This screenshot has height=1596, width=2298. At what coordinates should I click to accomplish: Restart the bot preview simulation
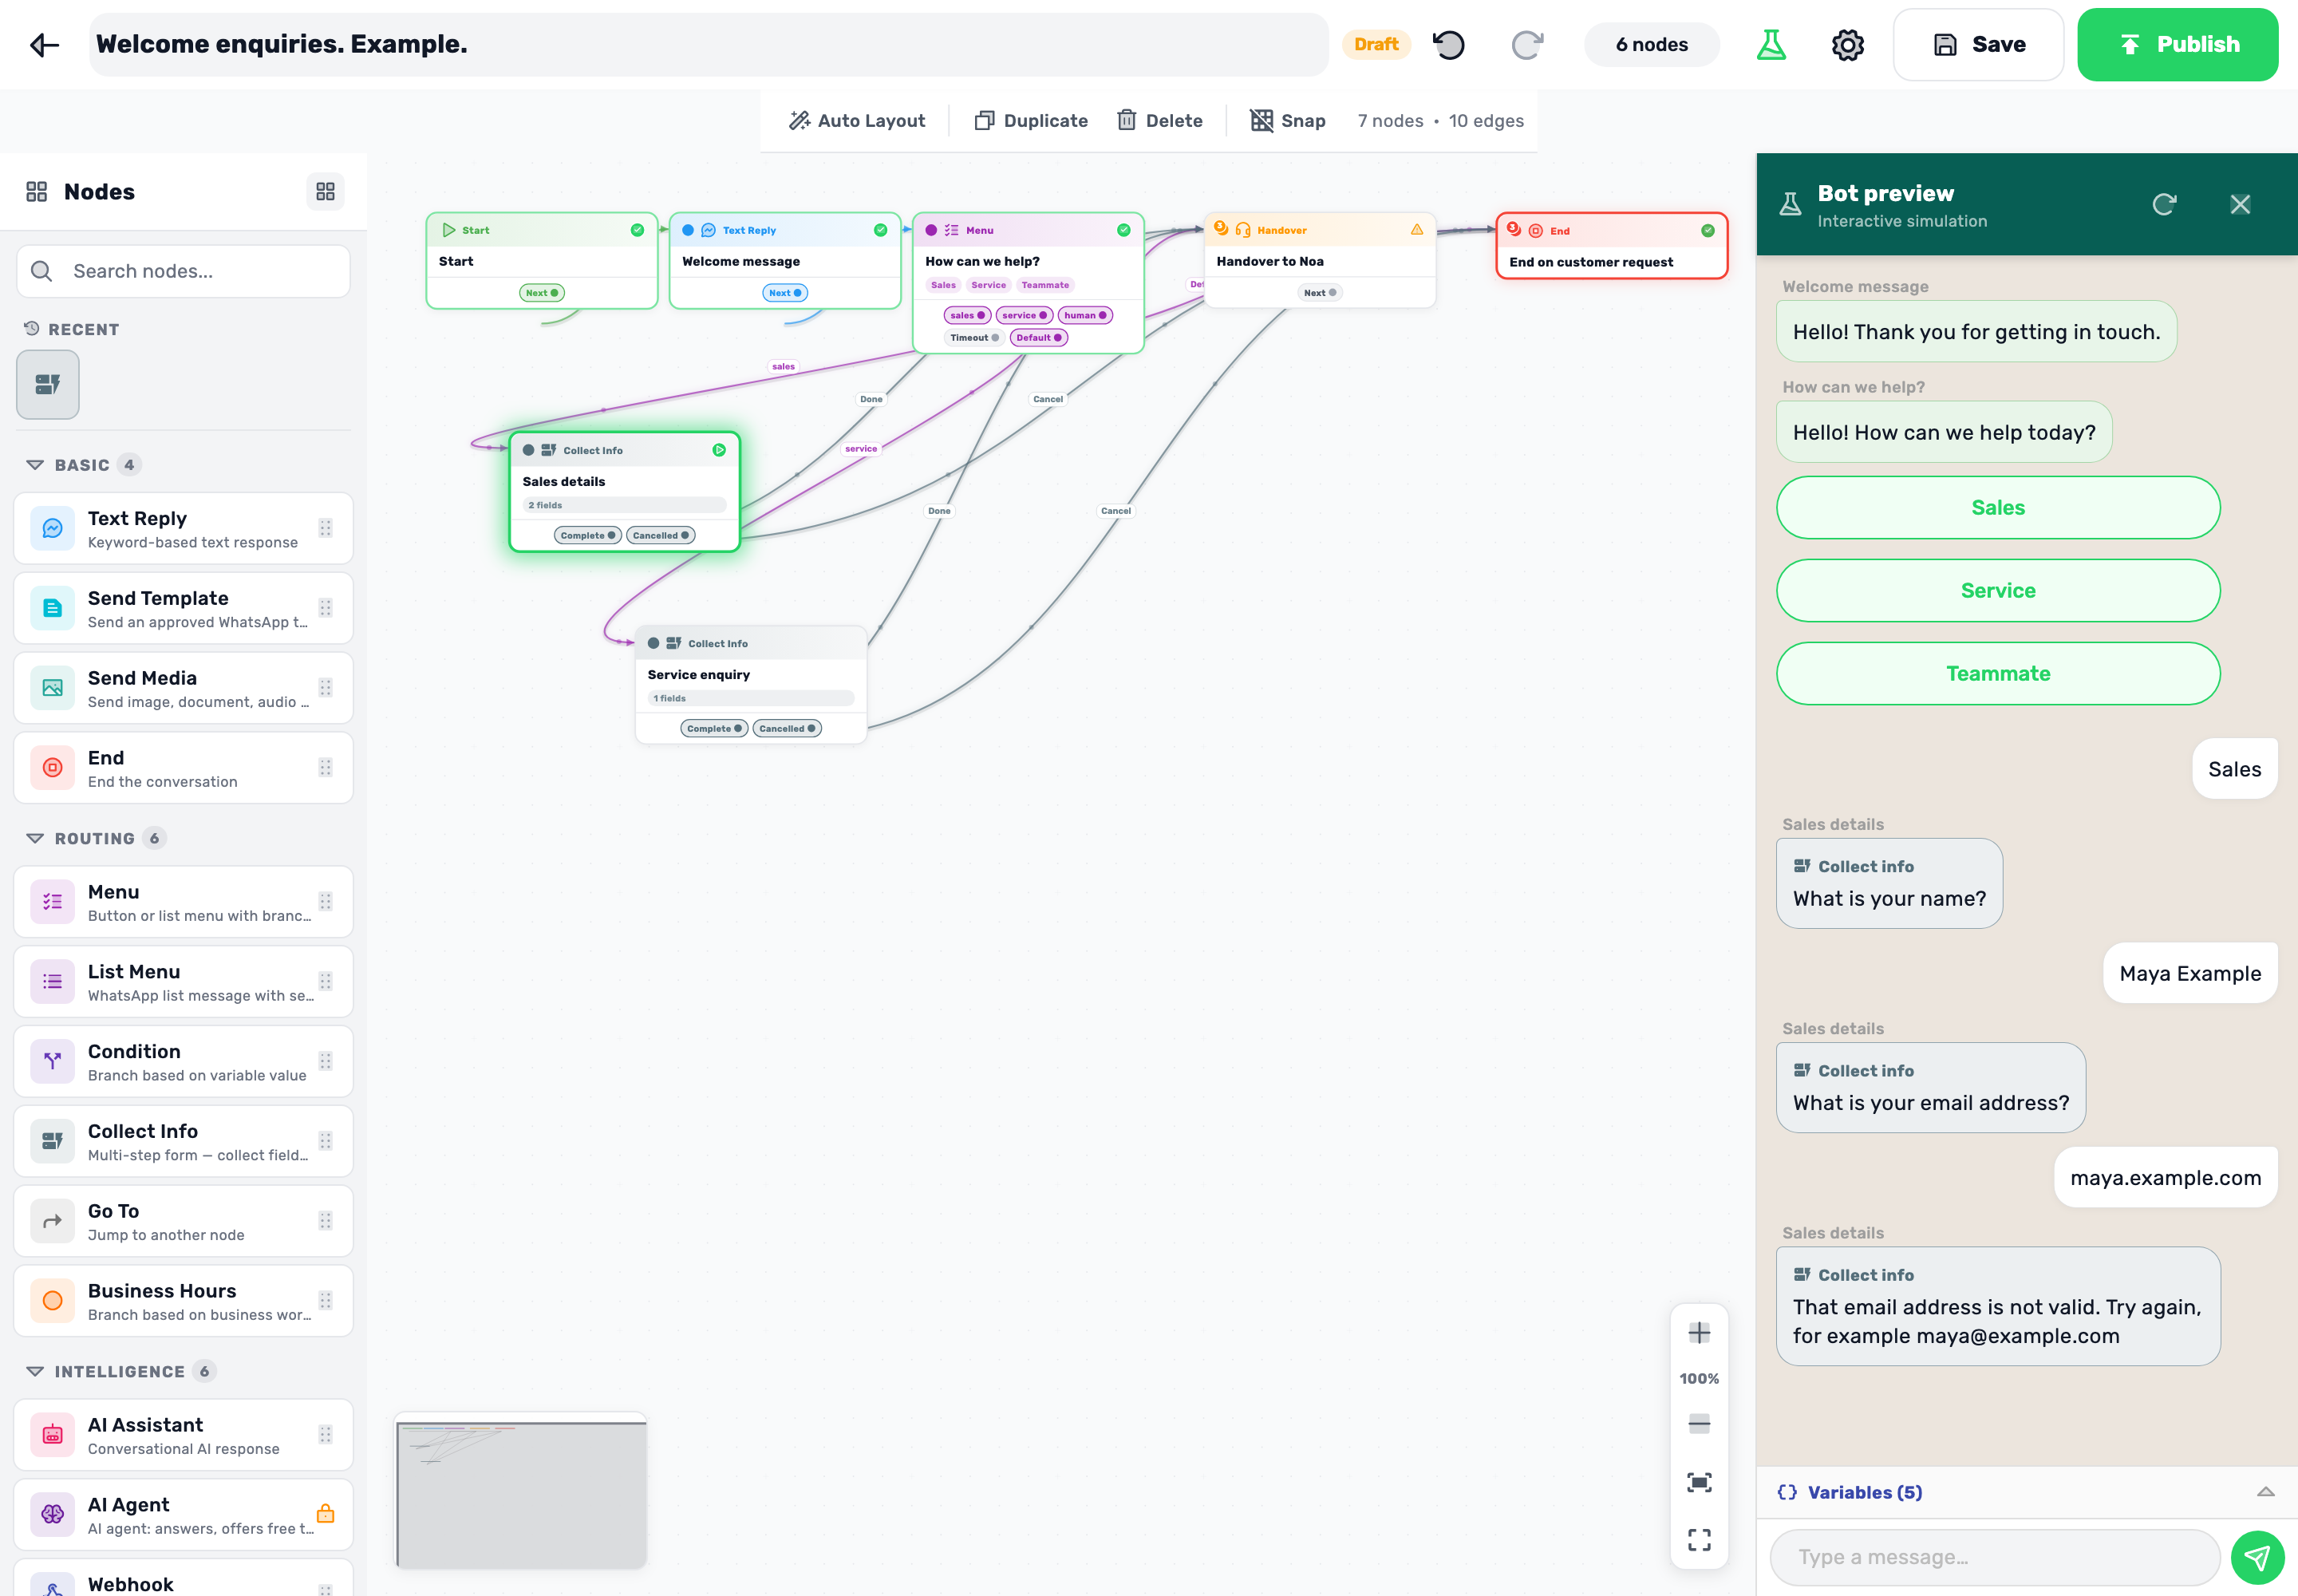click(2164, 204)
